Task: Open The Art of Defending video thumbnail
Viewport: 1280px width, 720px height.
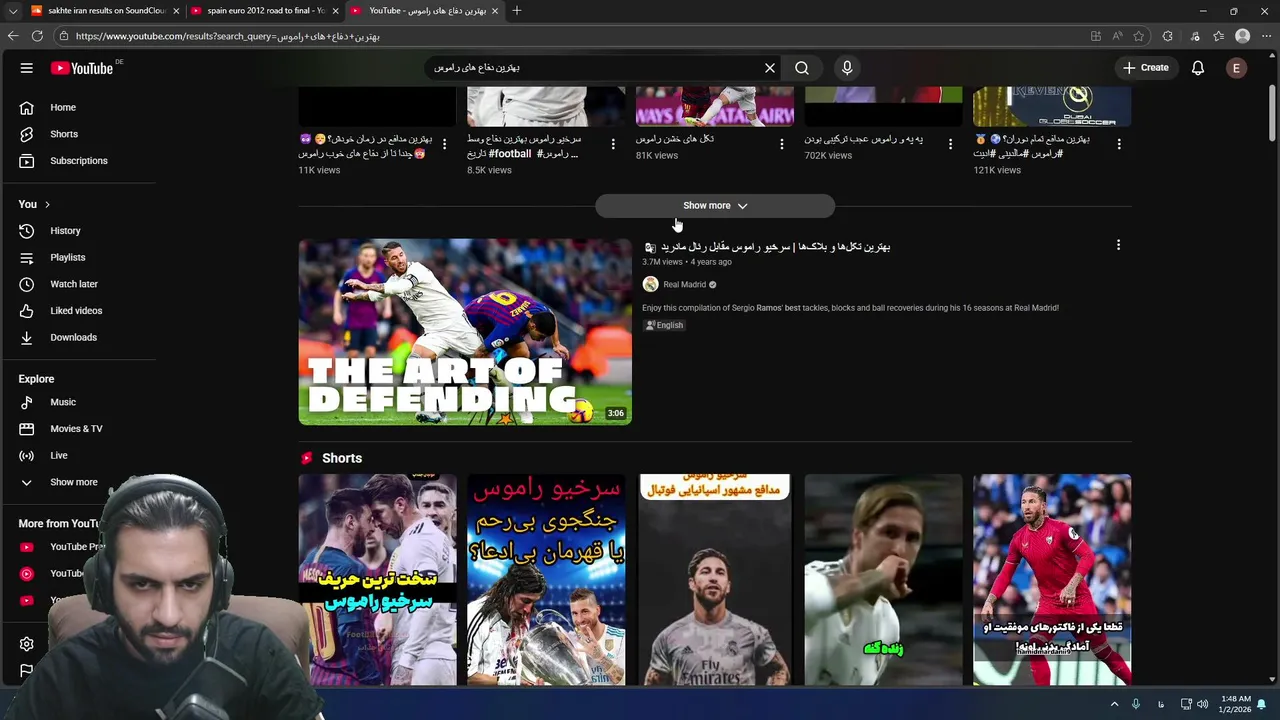Action: pos(465,332)
